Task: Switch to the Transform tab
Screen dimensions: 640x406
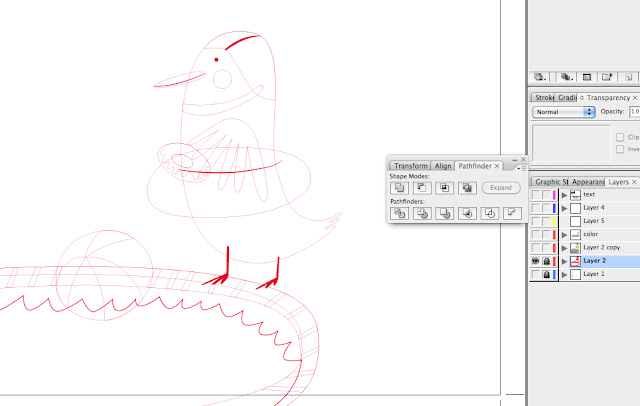Action: point(411,166)
